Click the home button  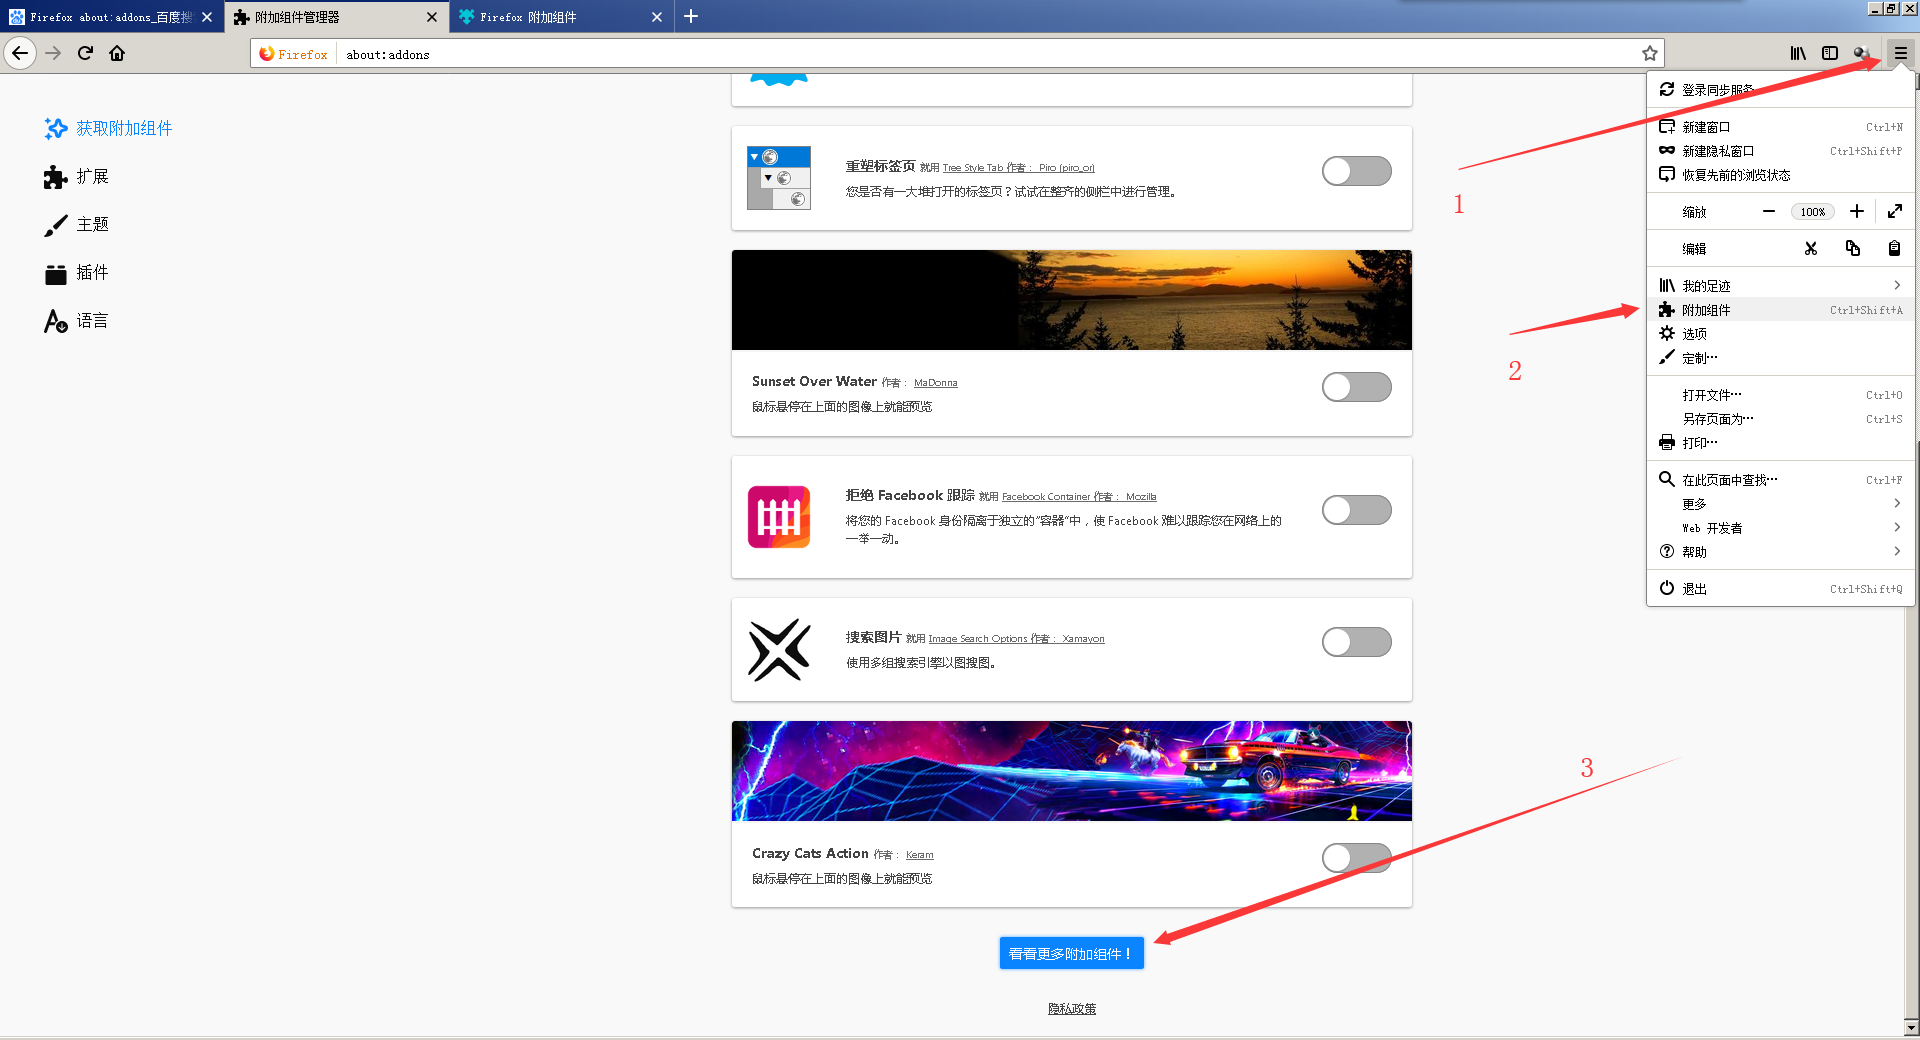pos(117,53)
